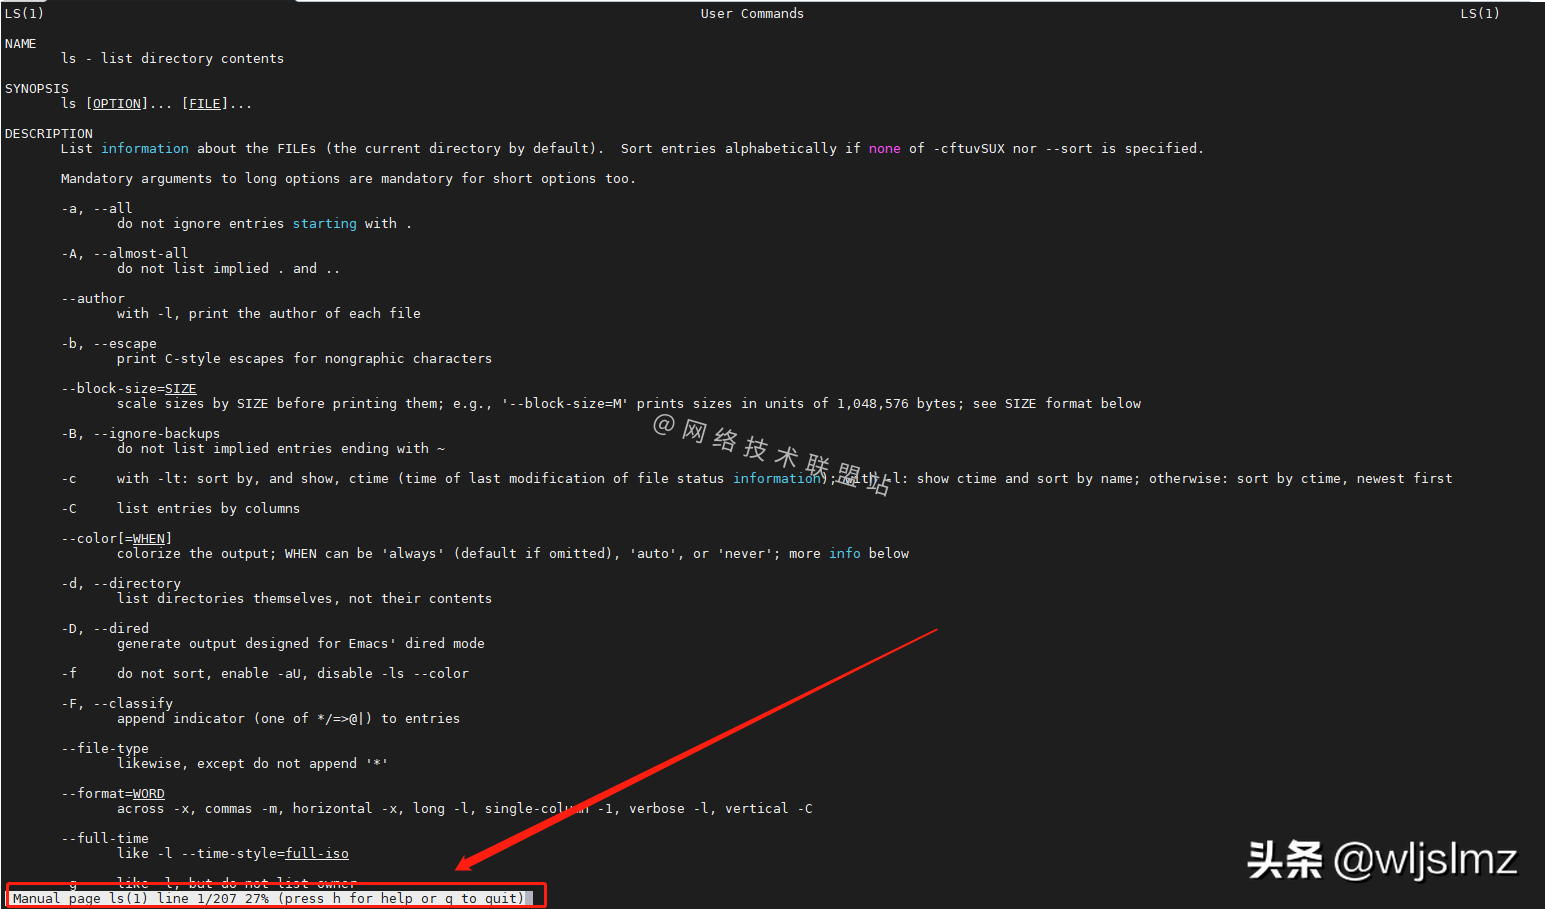Click the 'SYNOPSIS' section heading
The width and height of the screenshot is (1545, 909).
click(36, 88)
